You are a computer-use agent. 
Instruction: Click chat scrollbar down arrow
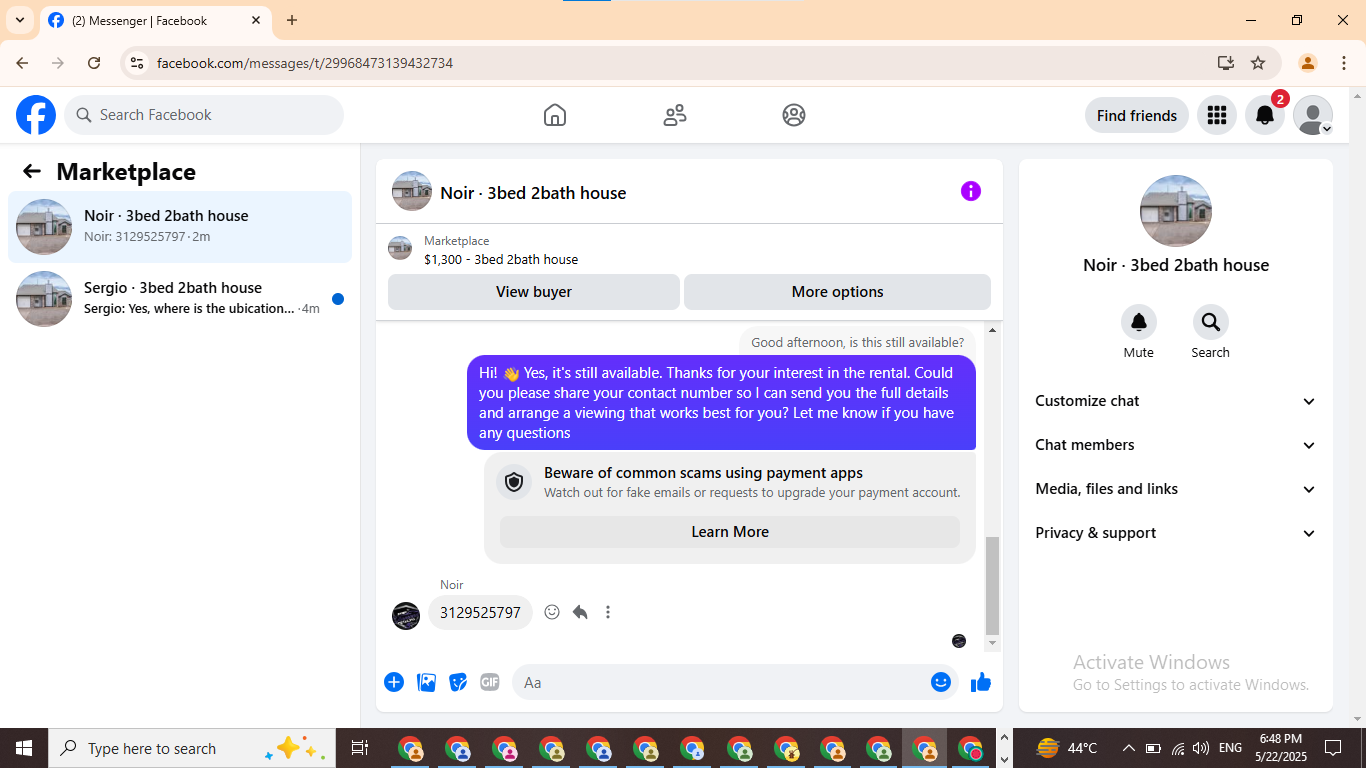pos(993,644)
